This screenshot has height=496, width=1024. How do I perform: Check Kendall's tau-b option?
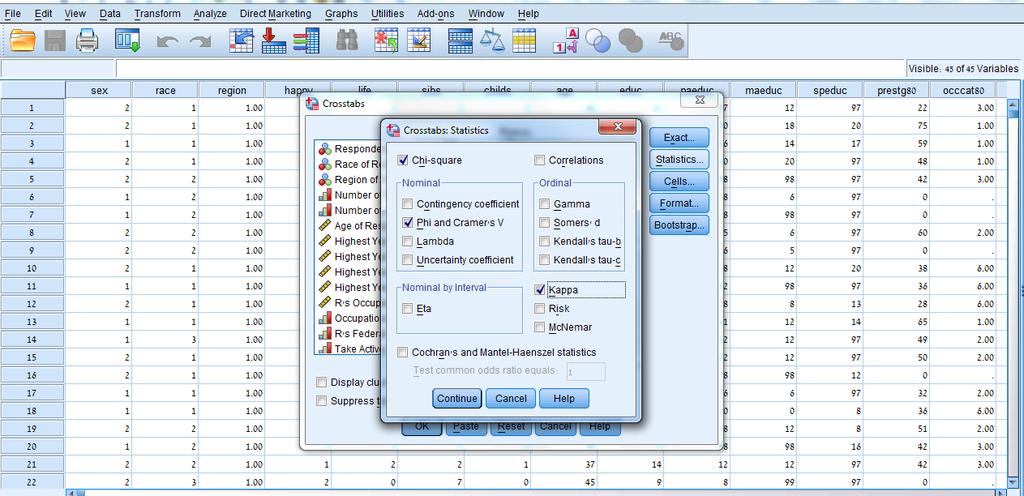click(545, 241)
